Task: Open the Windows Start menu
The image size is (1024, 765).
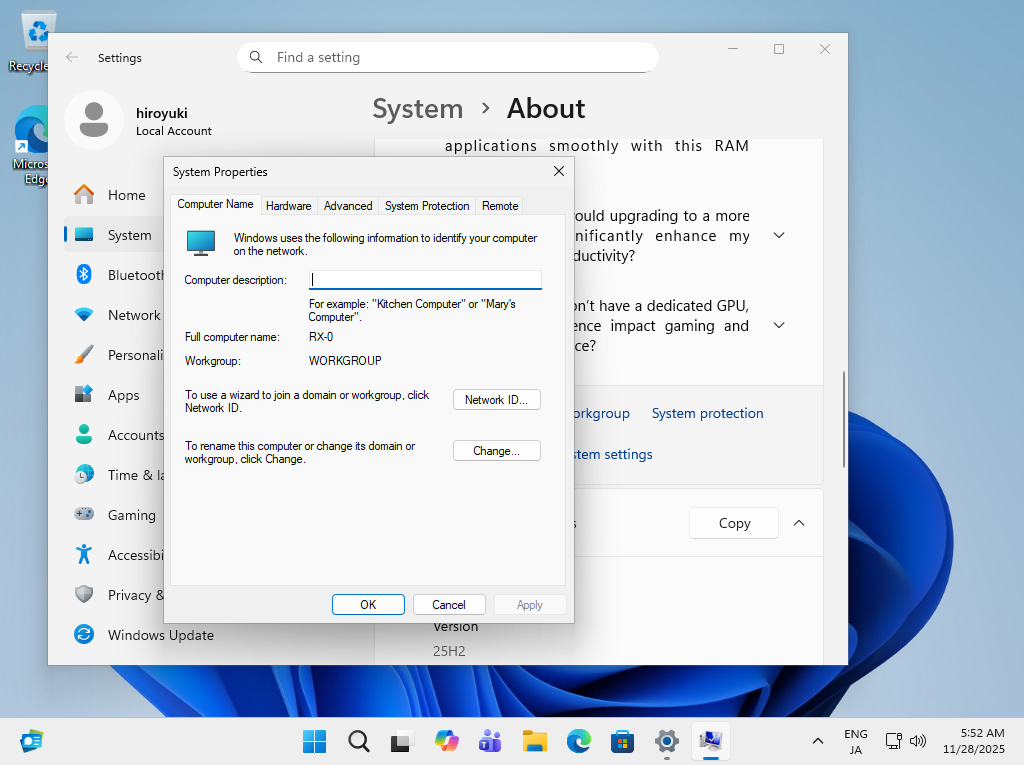Action: pyautogui.click(x=315, y=741)
